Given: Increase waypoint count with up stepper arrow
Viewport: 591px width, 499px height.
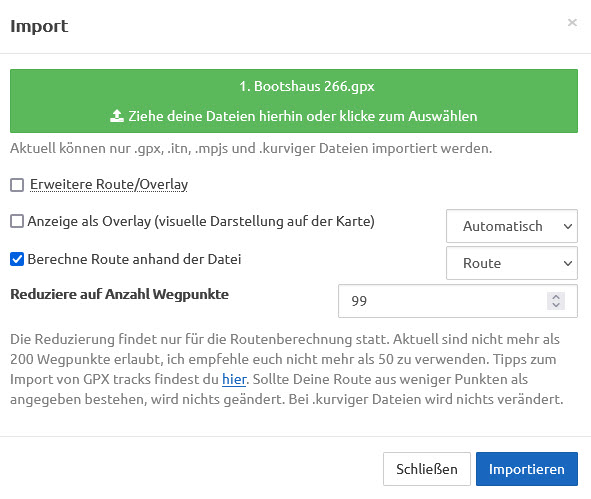Looking at the screenshot, I should (556, 297).
